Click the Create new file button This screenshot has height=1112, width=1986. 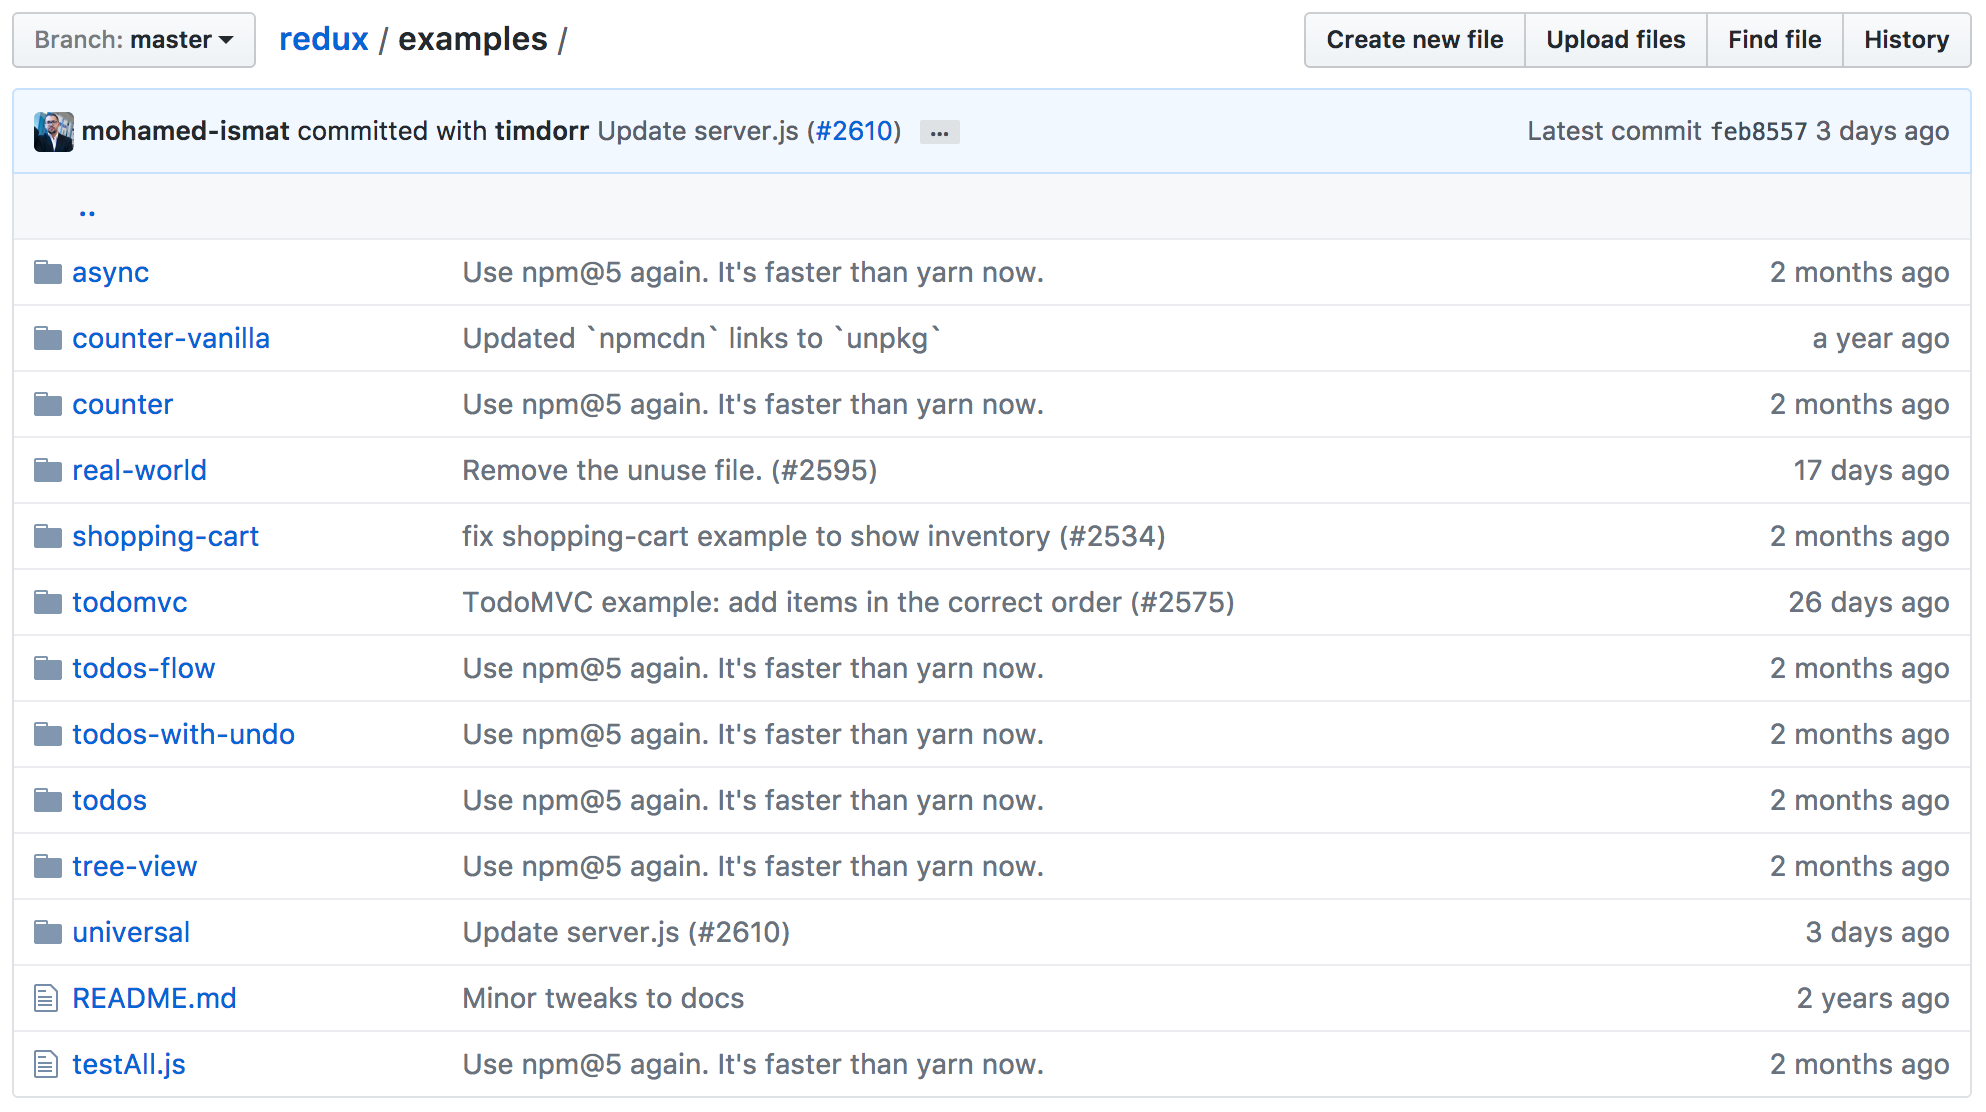[1414, 40]
